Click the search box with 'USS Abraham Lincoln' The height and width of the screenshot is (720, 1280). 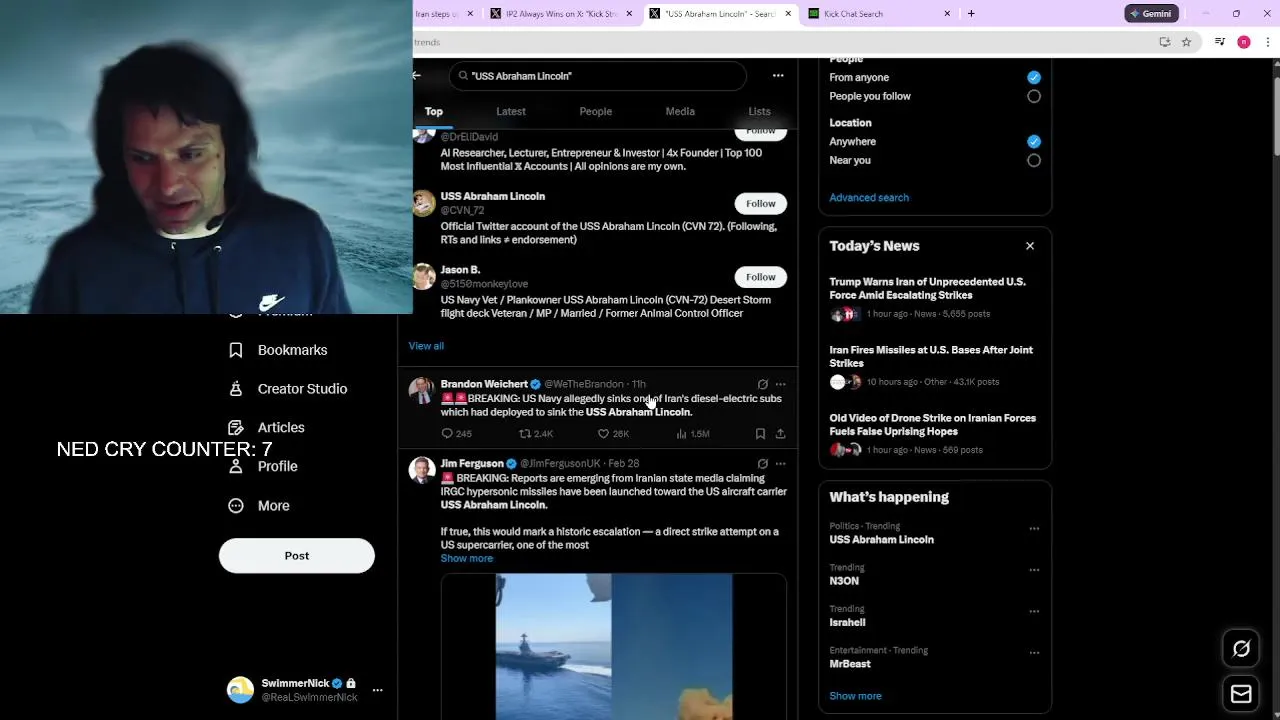598,76
